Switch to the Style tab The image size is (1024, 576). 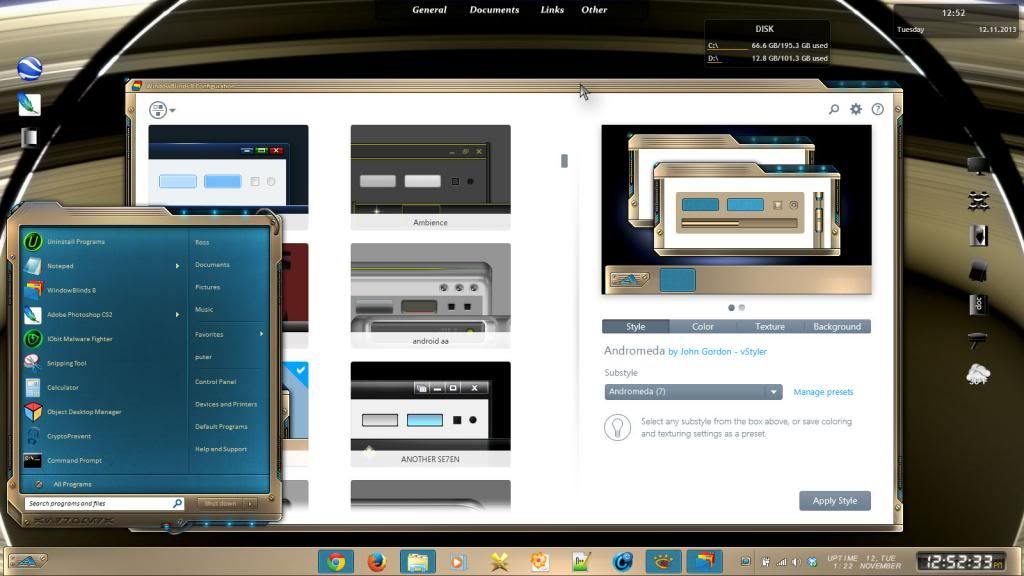(635, 327)
